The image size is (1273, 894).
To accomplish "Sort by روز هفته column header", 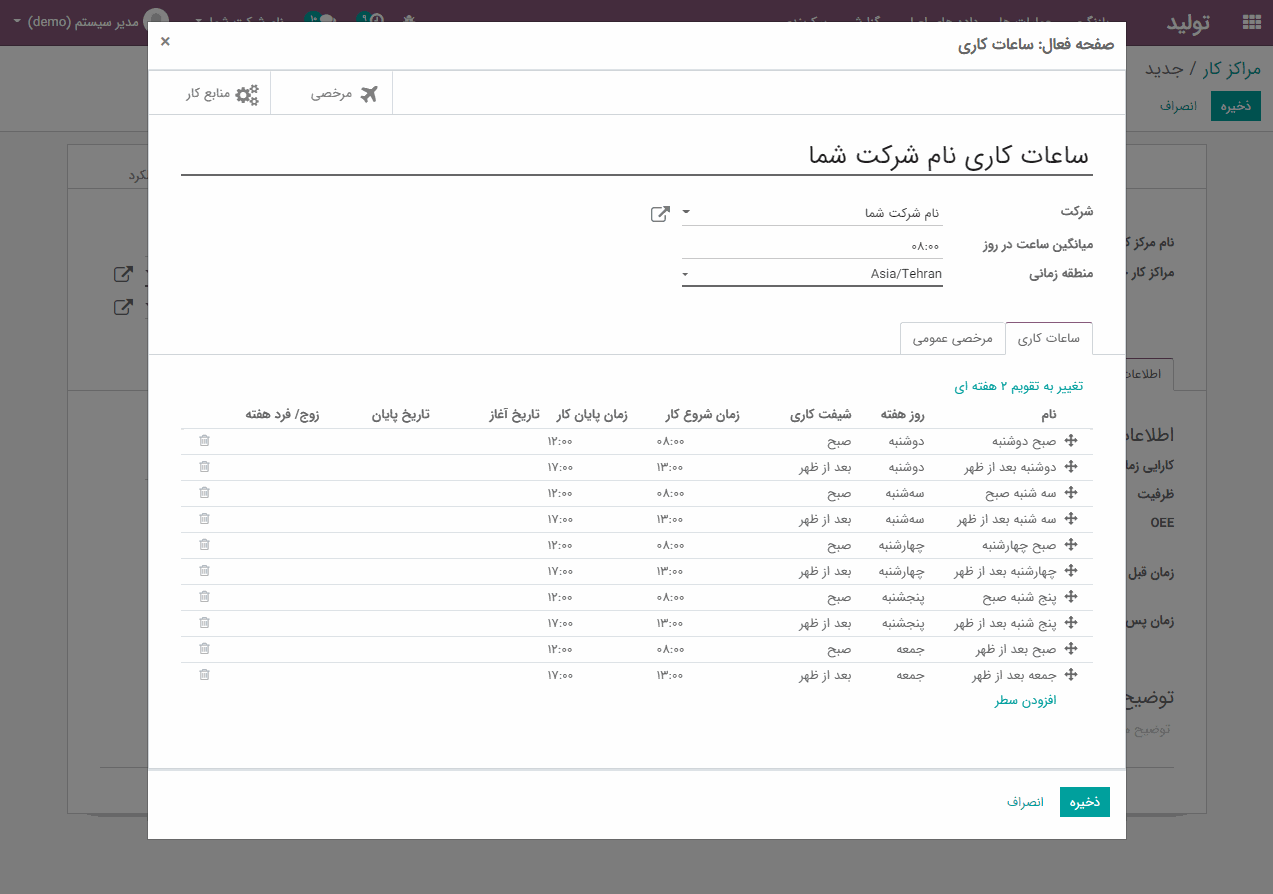I will [903, 415].
